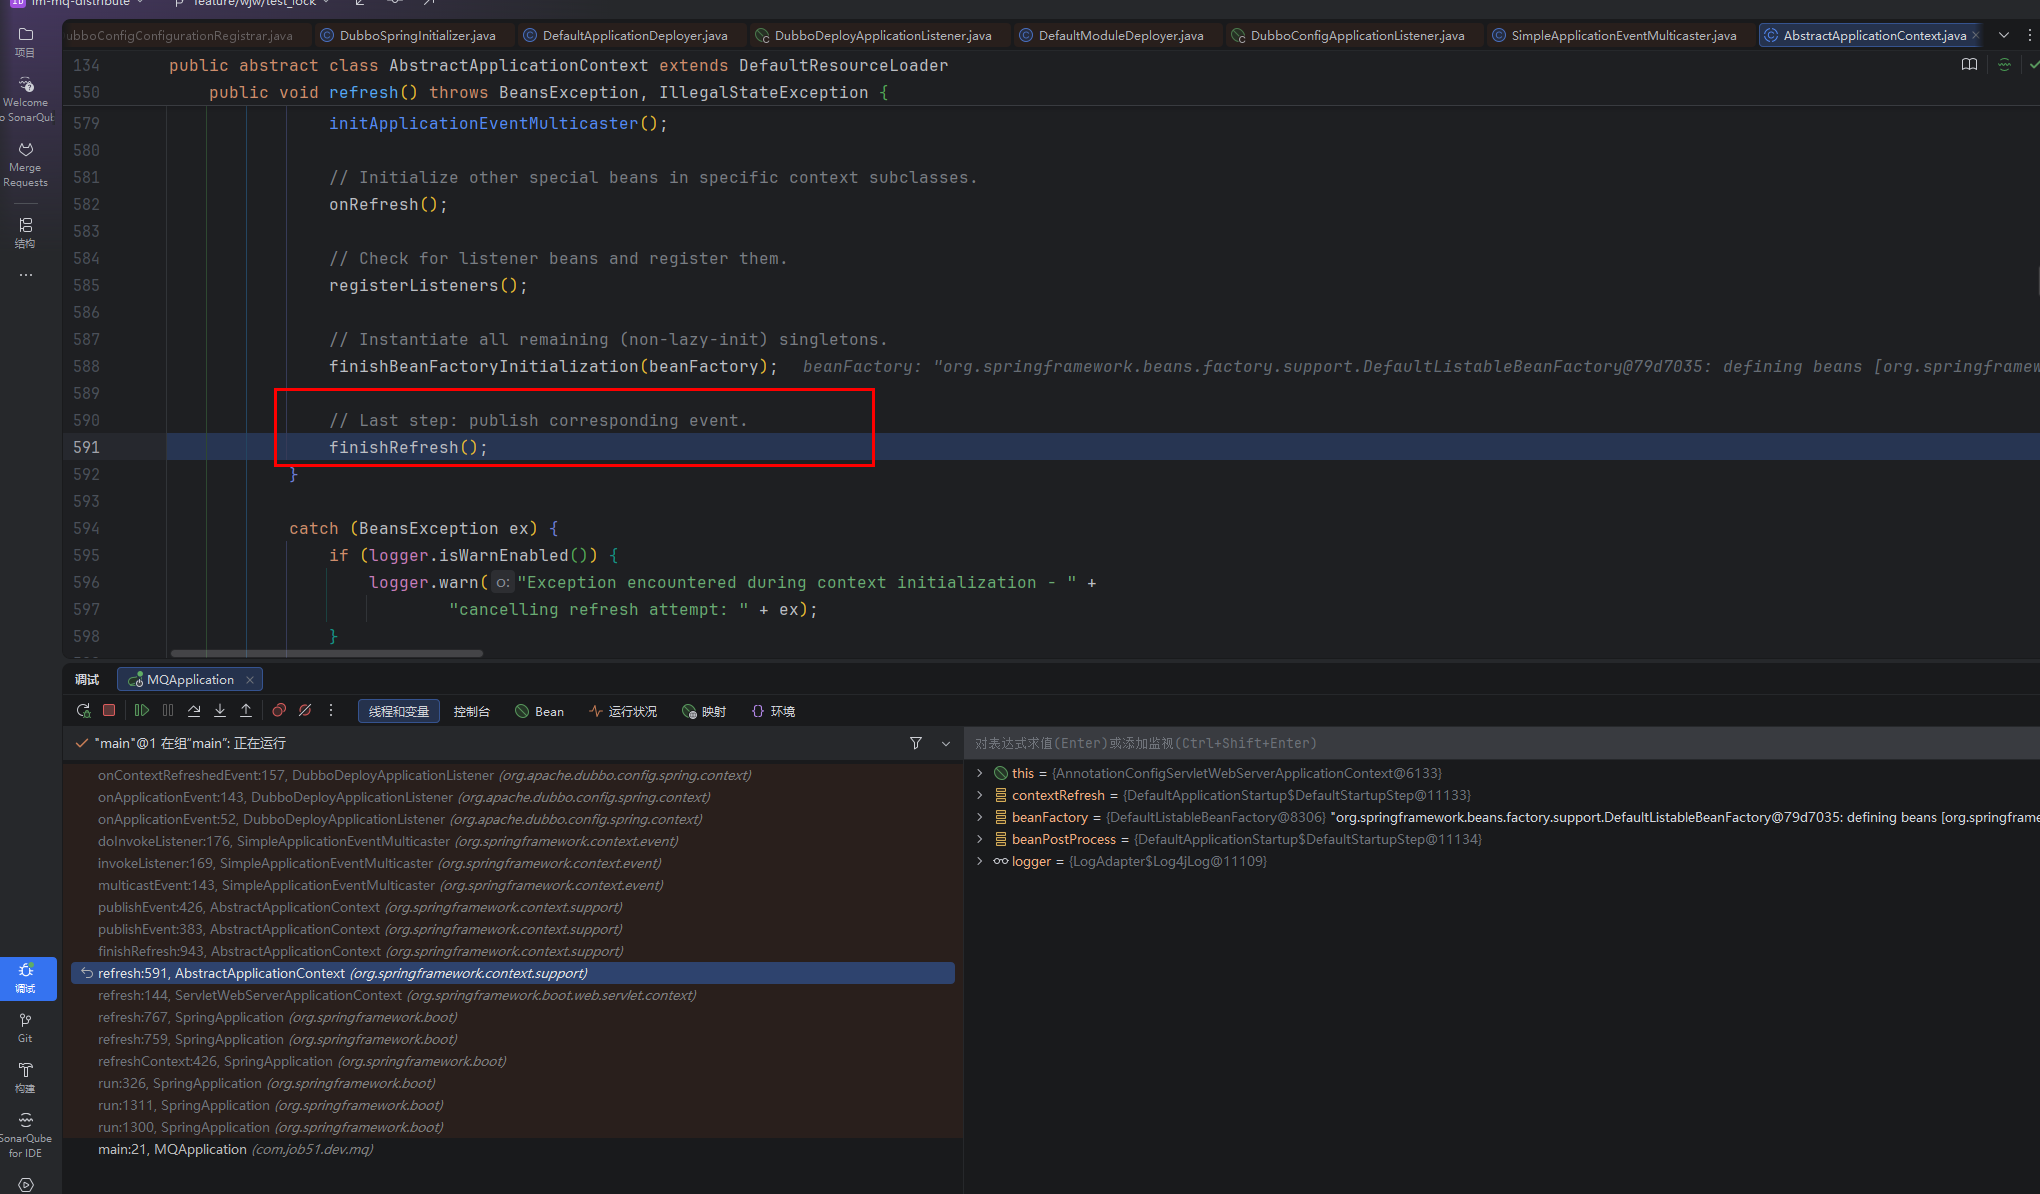This screenshot has height=1194, width=2040.
Task: Click the View Breakpoints icon
Action: pyautogui.click(x=279, y=711)
